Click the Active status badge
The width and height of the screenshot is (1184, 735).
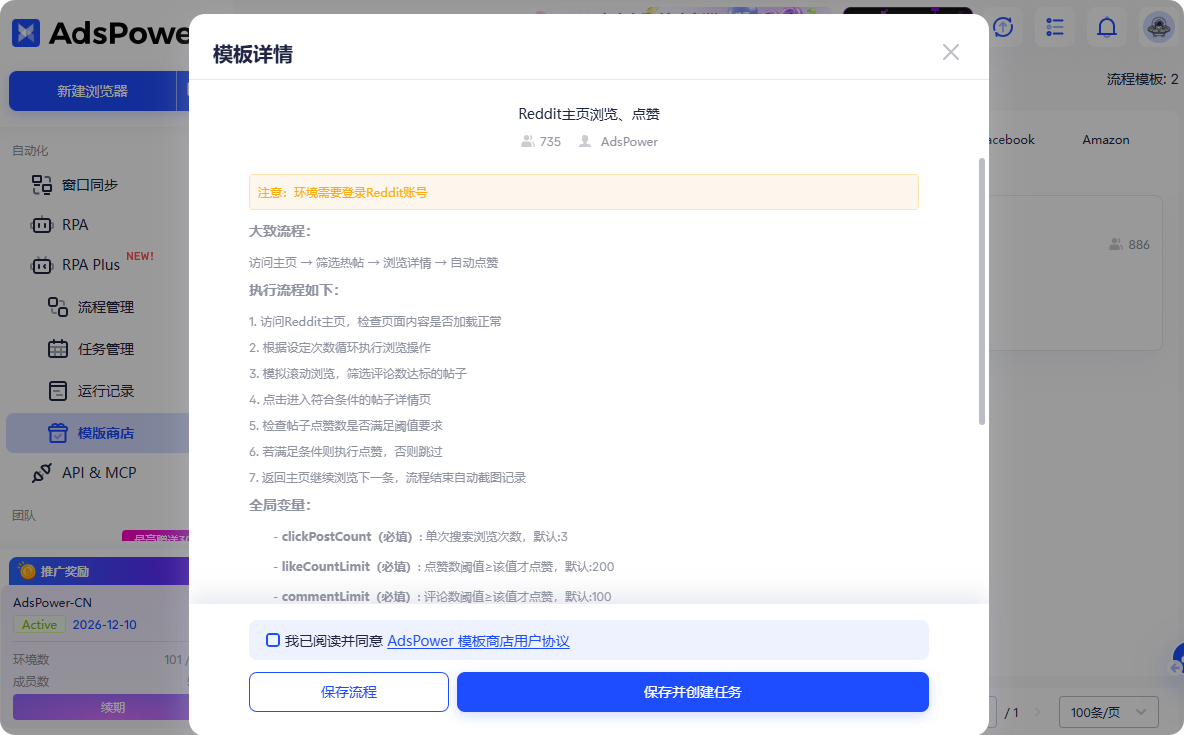(x=39, y=625)
